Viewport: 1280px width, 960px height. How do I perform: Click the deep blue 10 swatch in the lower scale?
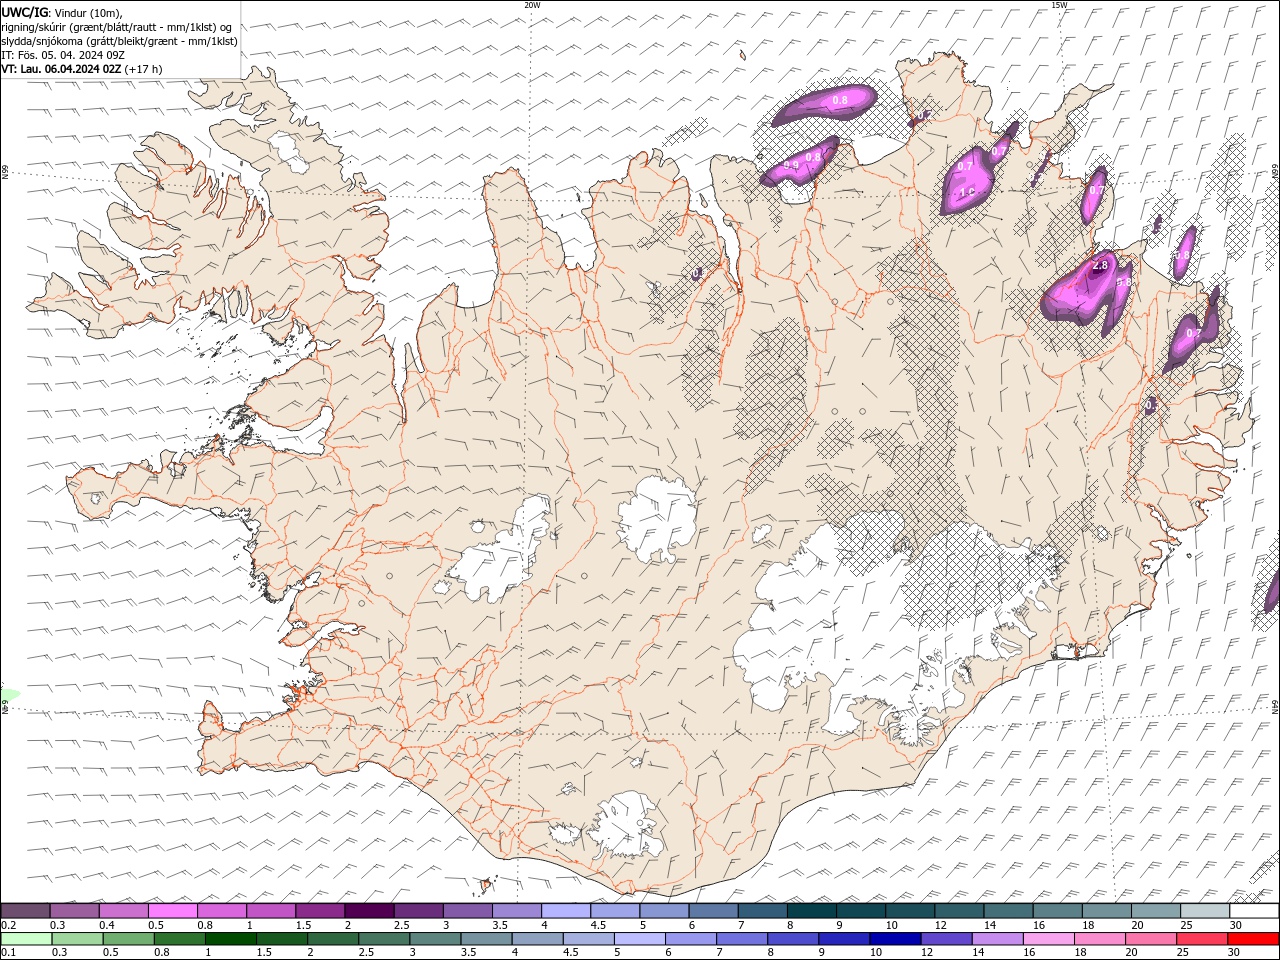(x=896, y=939)
